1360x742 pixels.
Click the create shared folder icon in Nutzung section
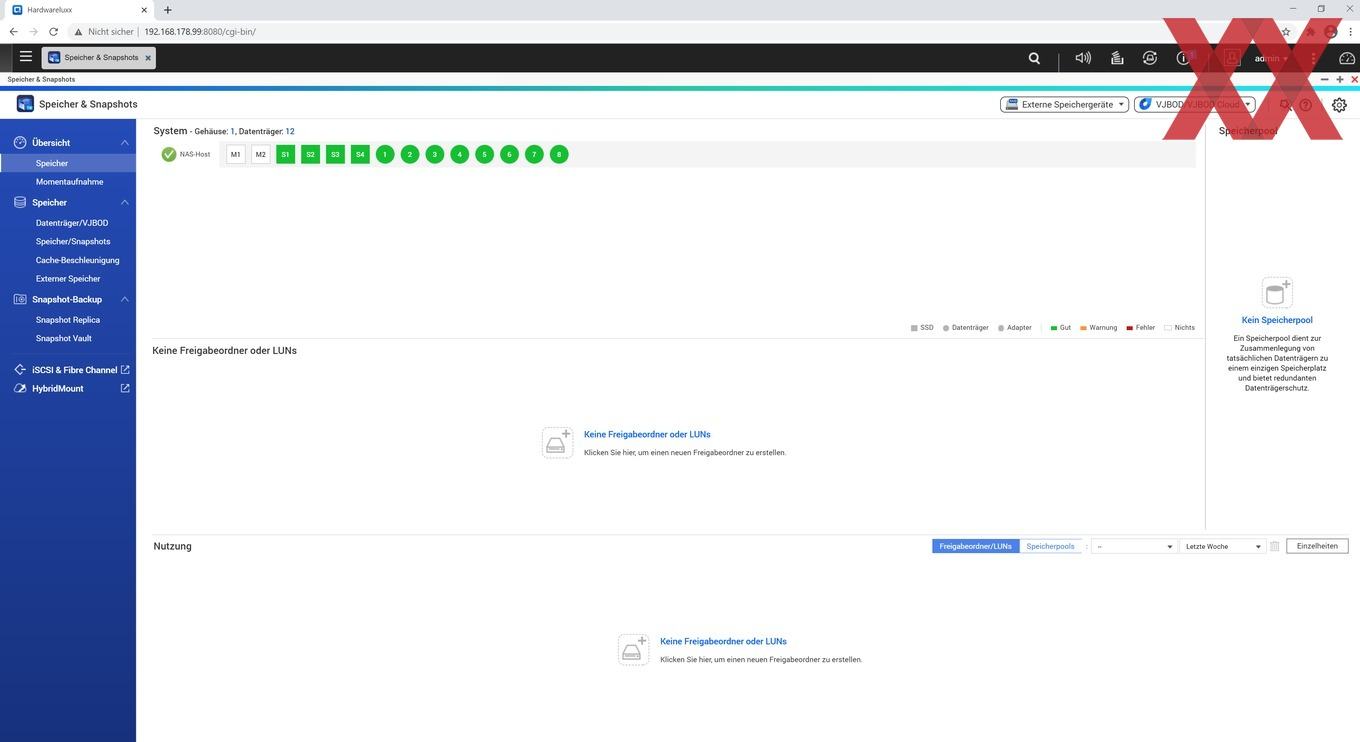tap(633, 649)
